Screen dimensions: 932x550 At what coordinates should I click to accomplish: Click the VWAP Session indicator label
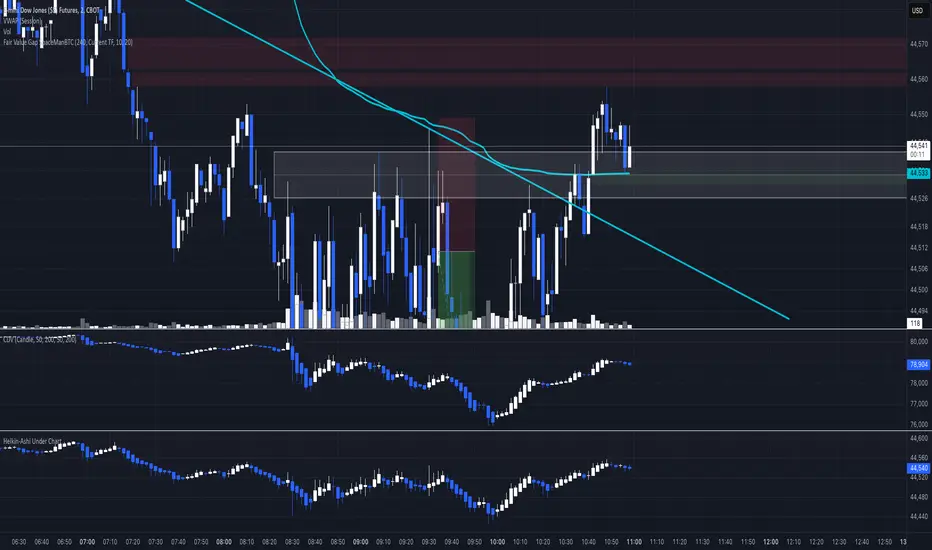point(23,21)
